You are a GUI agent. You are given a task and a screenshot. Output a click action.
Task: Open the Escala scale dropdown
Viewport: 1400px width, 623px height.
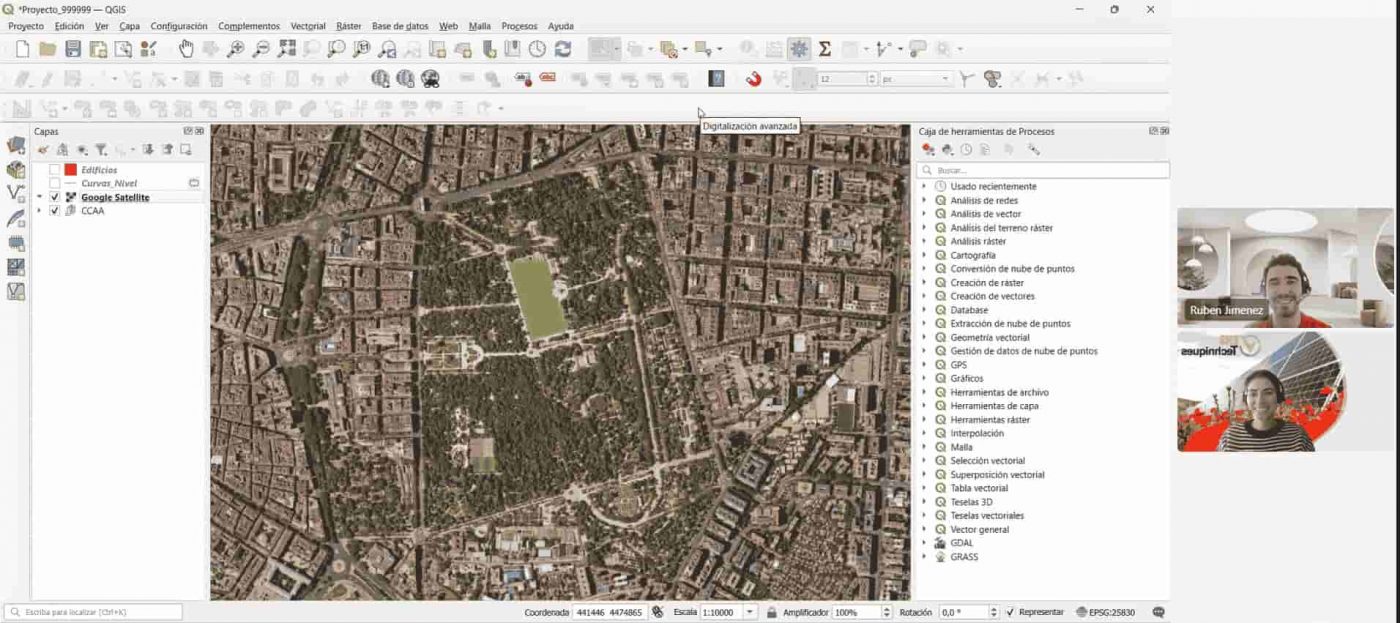point(750,612)
